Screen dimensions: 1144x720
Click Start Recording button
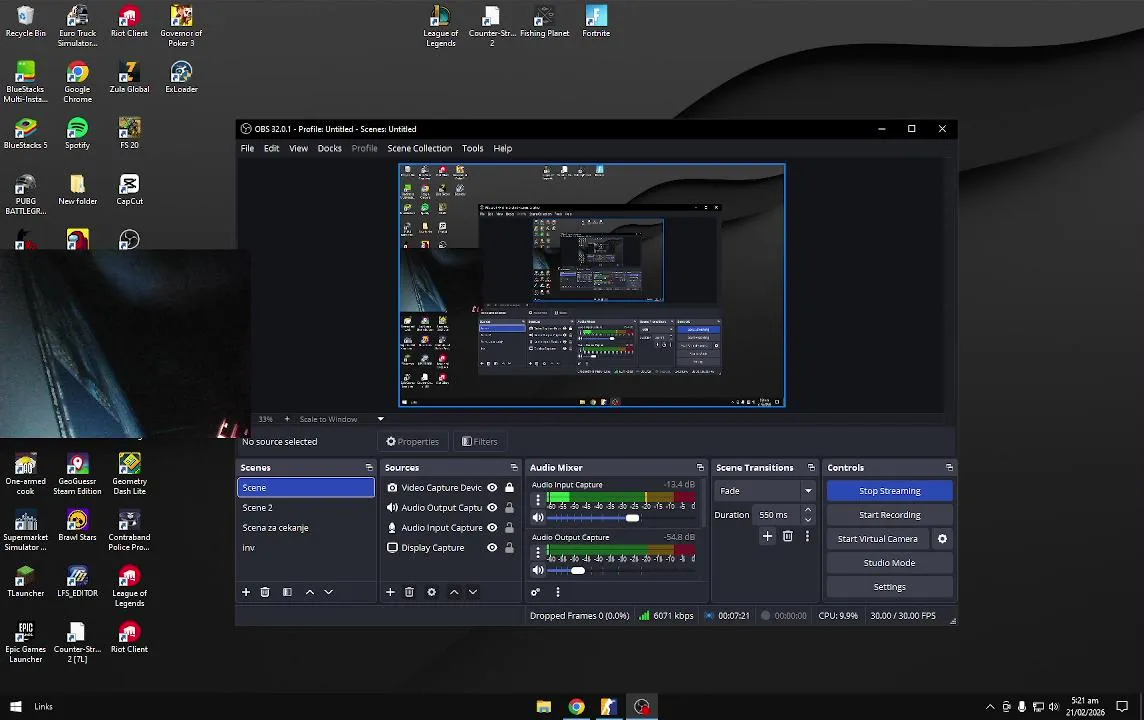889,515
